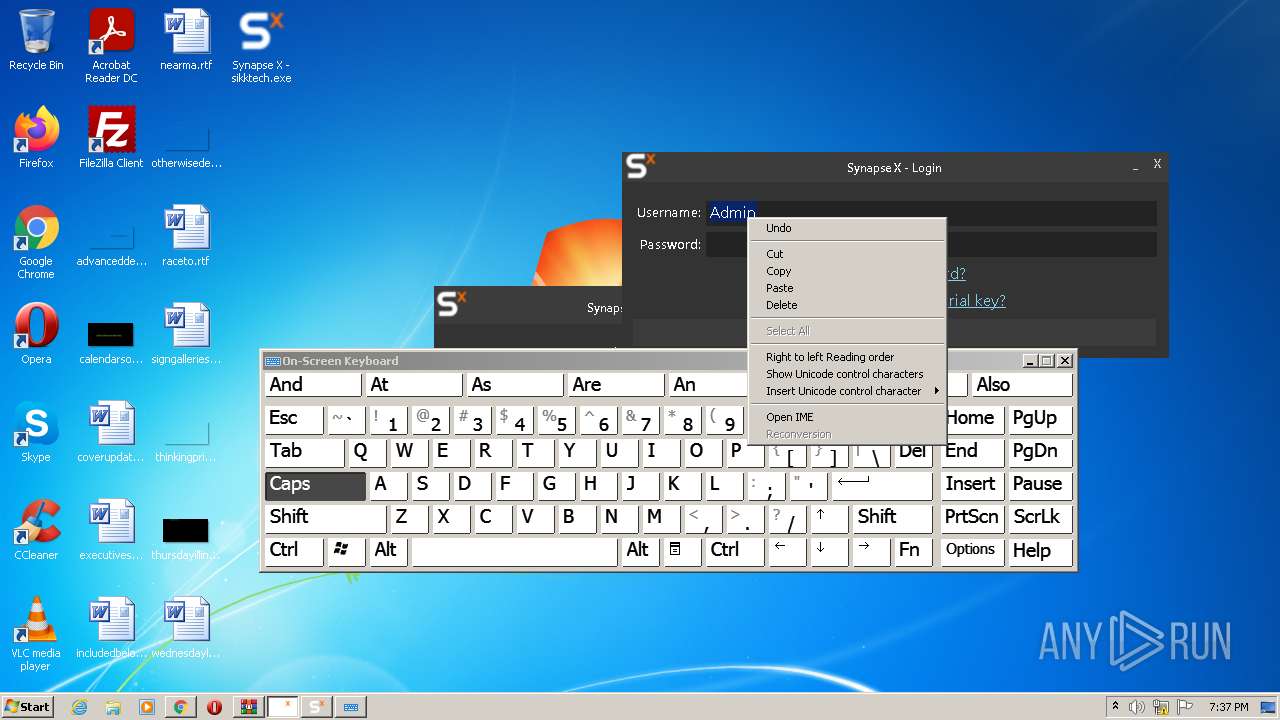Select the coverupdat document icon
This screenshot has height=720, width=1280.
coord(111,432)
